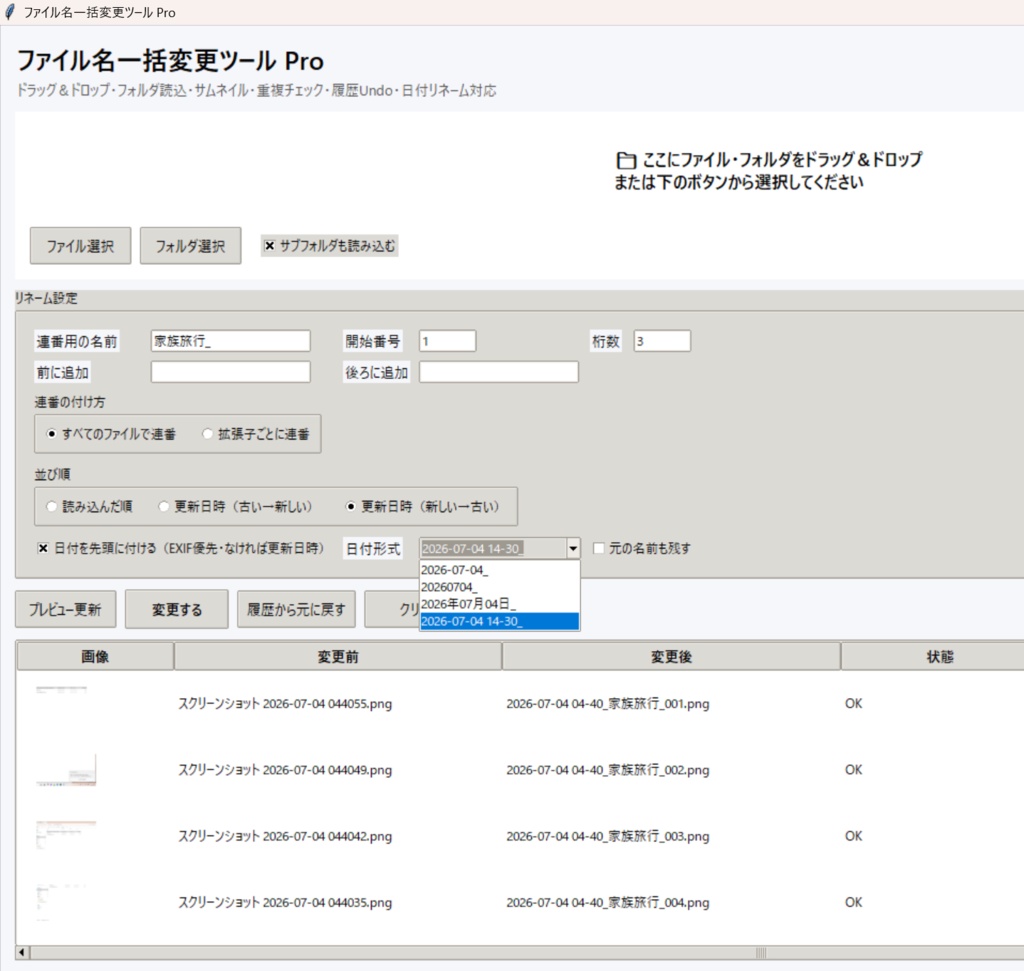Click the プレビュー更新 button
The width and height of the screenshot is (1024, 971).
(x=65, y=609)
